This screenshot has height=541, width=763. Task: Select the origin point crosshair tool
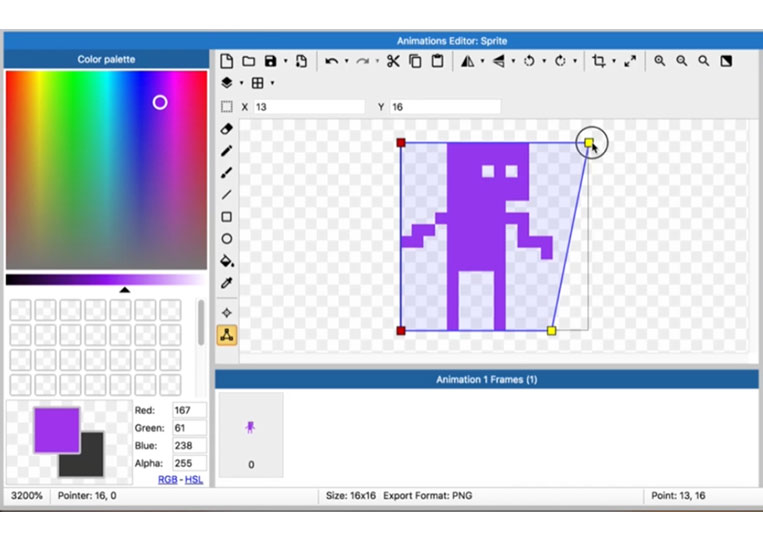[x=227, y=313]
